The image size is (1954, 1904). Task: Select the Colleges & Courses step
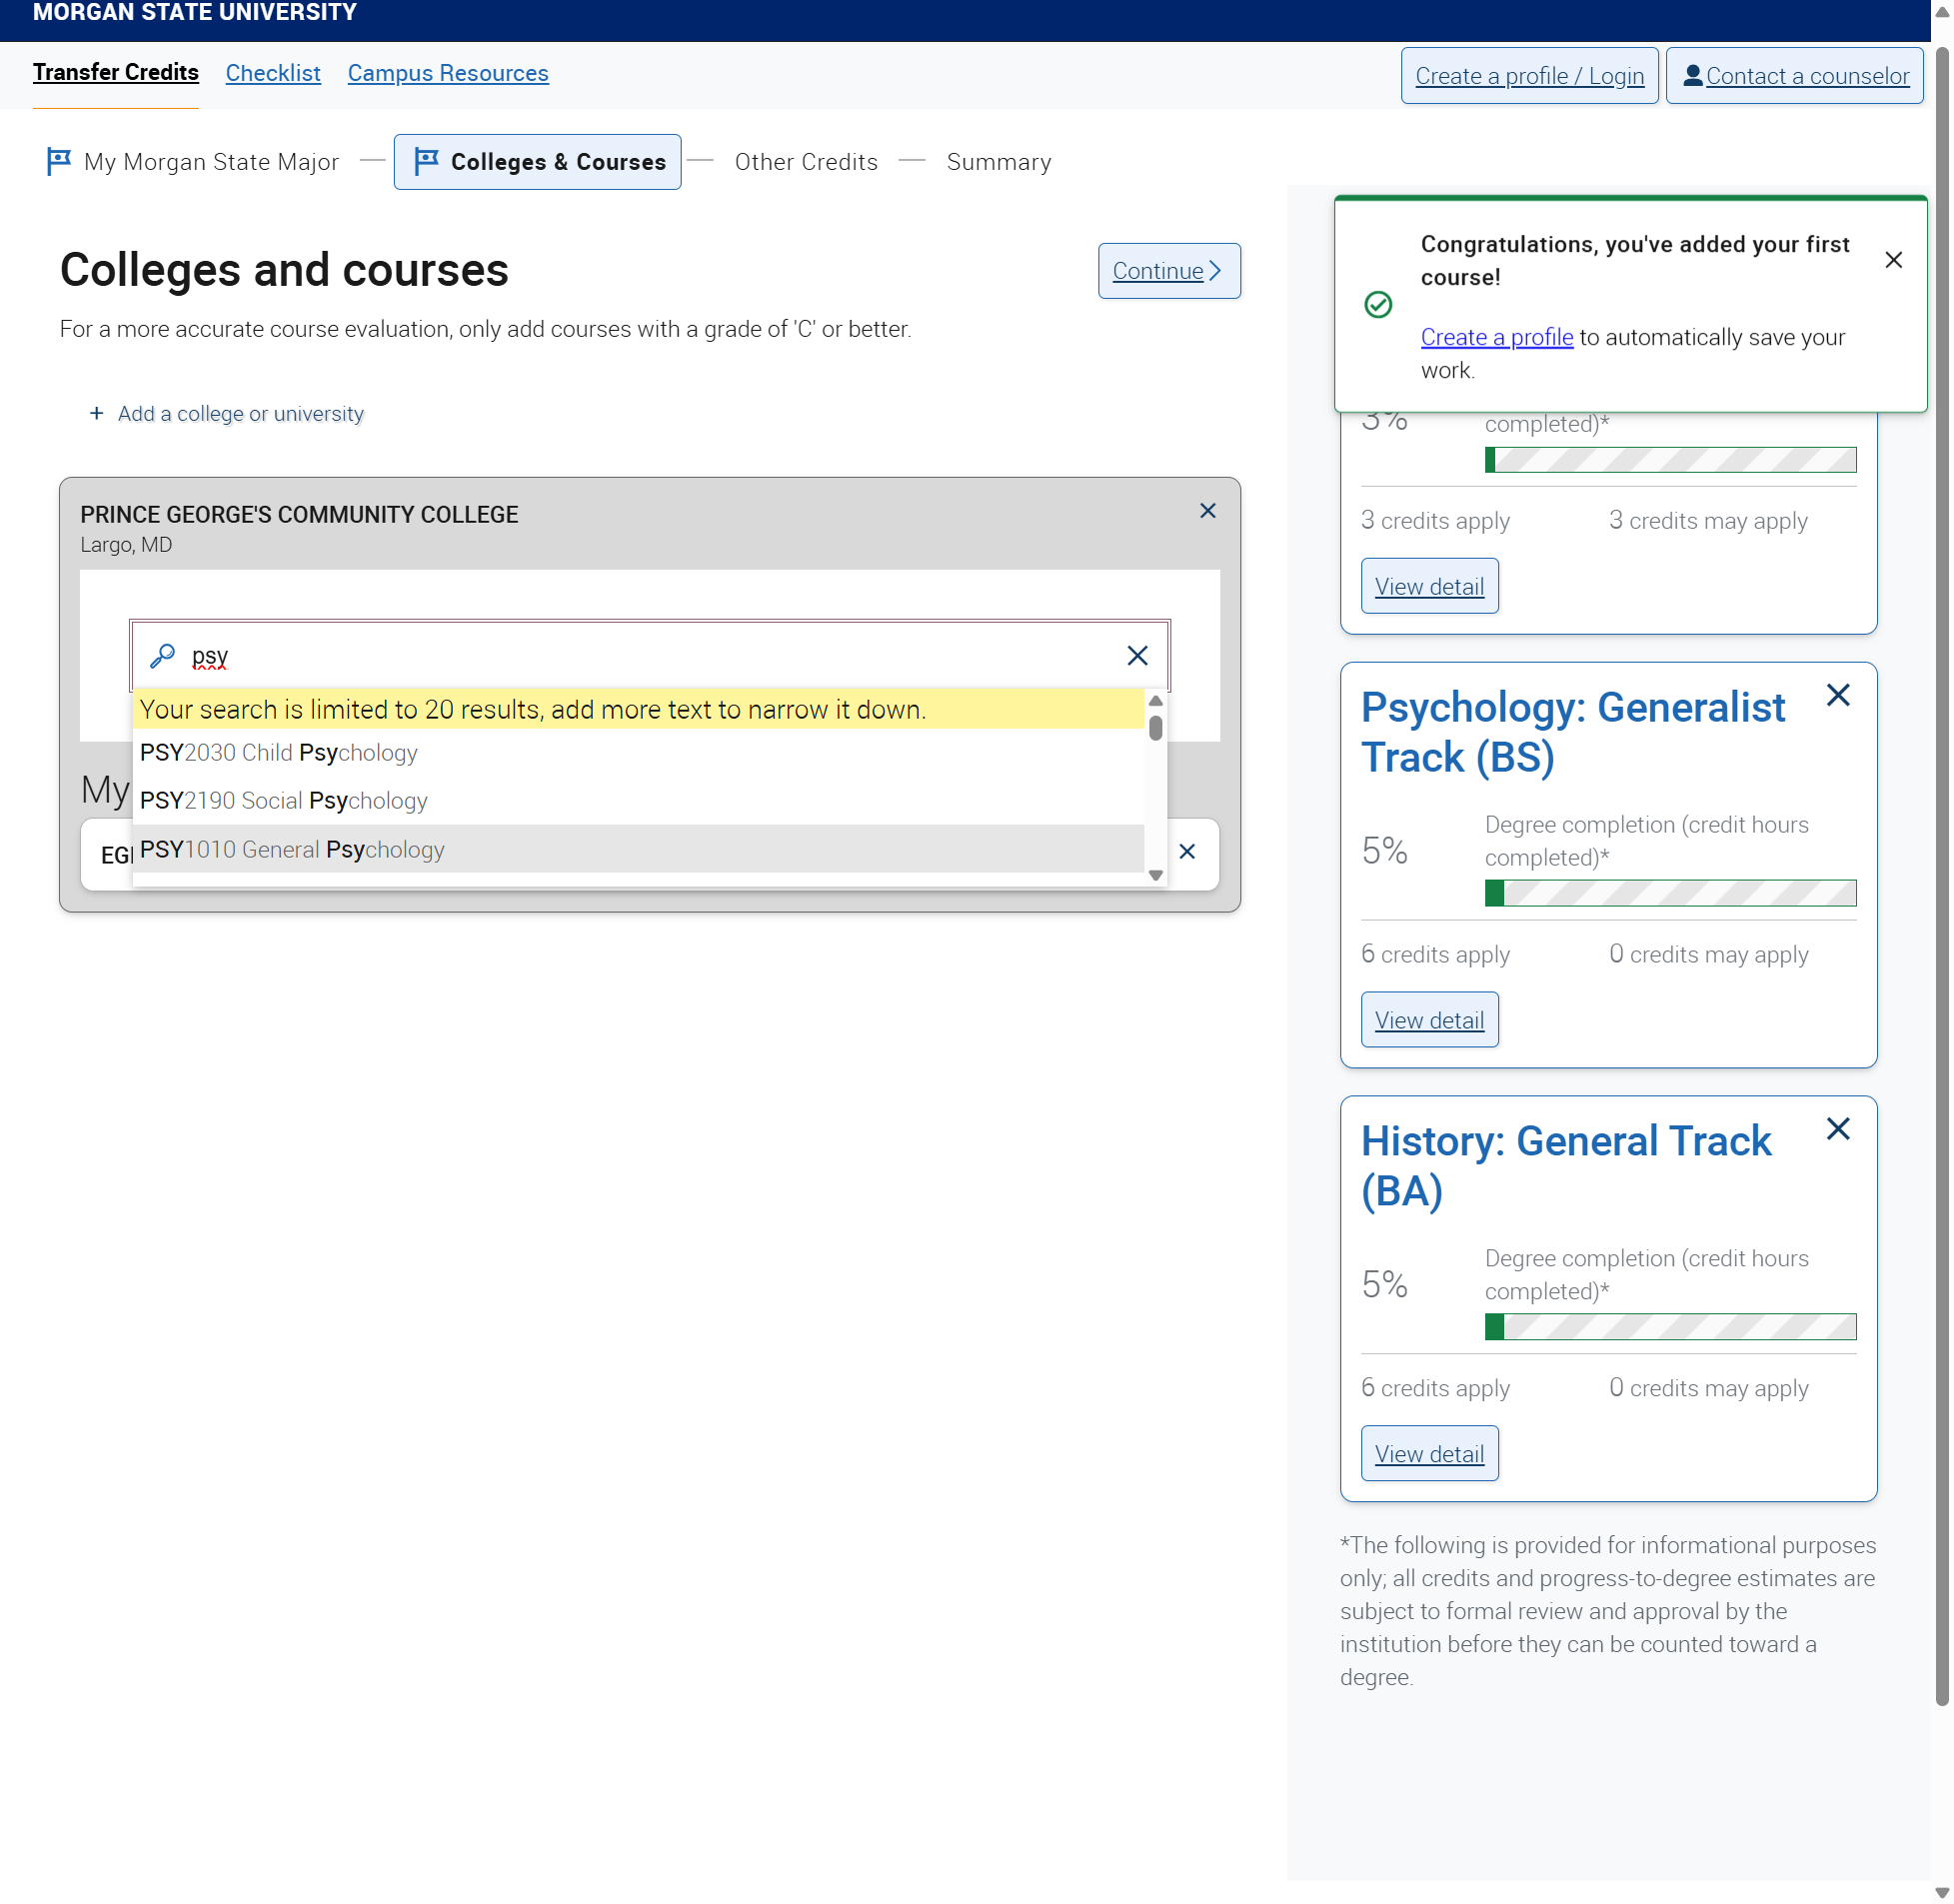pyautogui.click(x=538, y=162)
